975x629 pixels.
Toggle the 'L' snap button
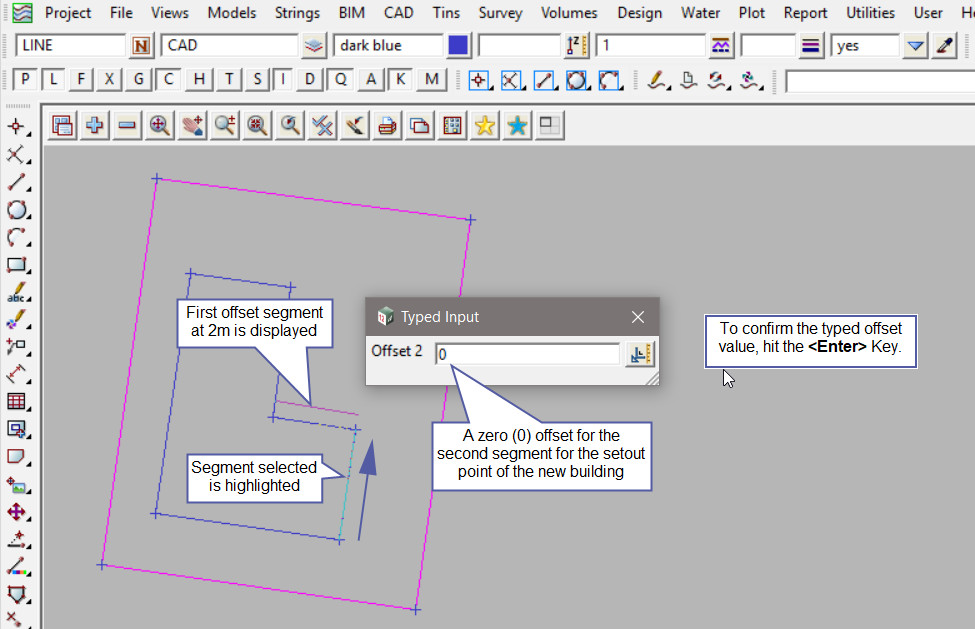coord(54,80)
